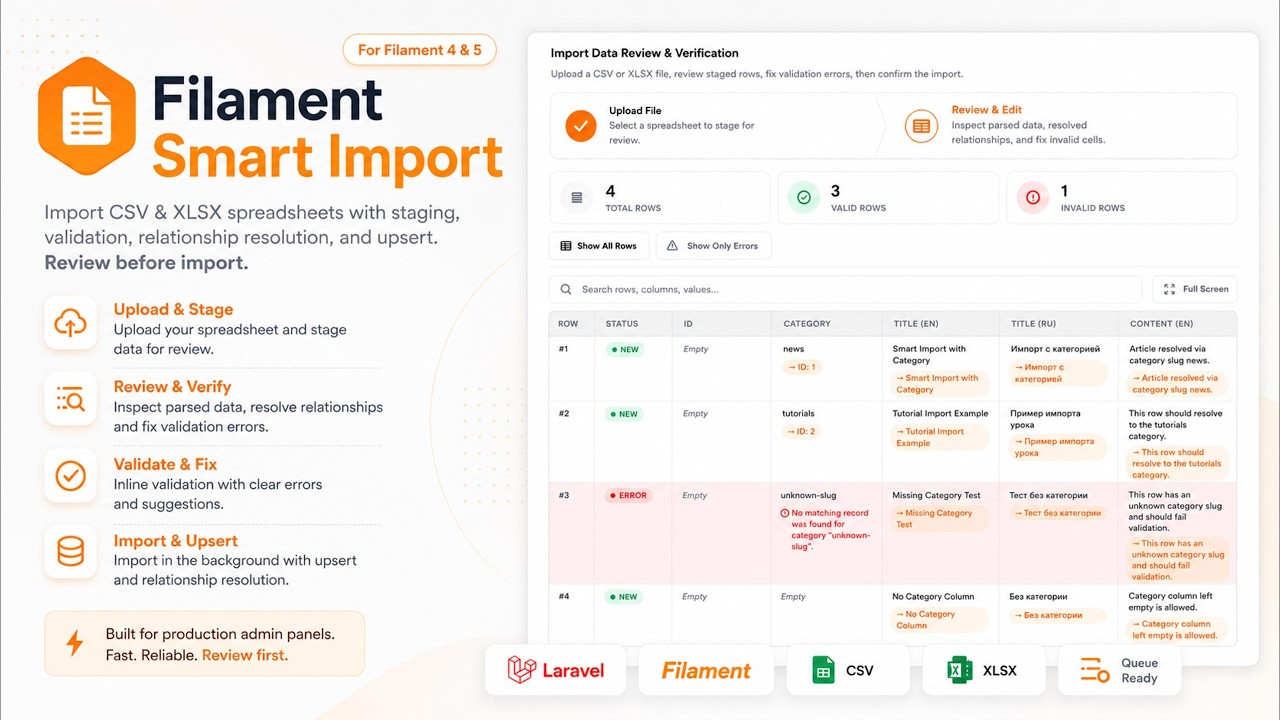The image size is (1280, 720).
Task: Click the Review & Verify magnifier list icon
Action: click(70, 400)
